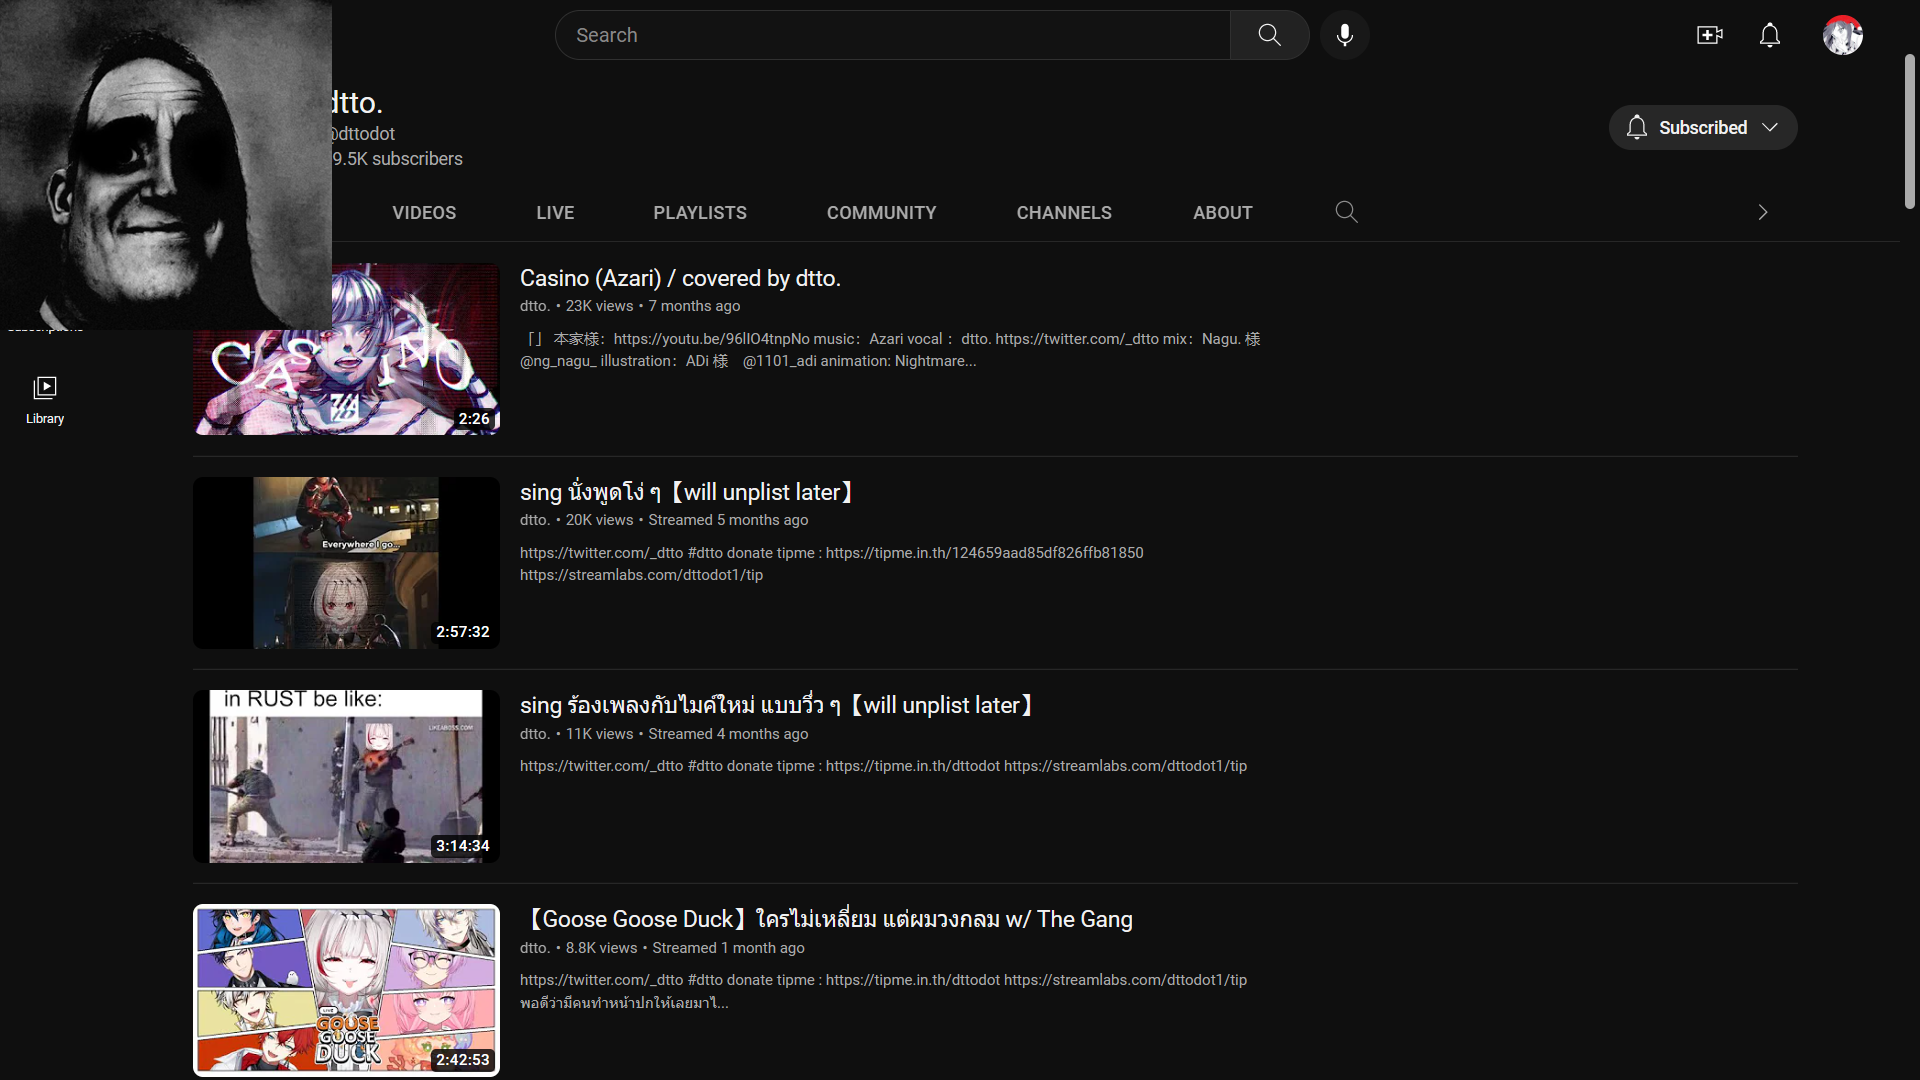Open the notifications bell
This screenshot has width=1920, height=1080.
pyautogui.click(x=1769, y=35)
